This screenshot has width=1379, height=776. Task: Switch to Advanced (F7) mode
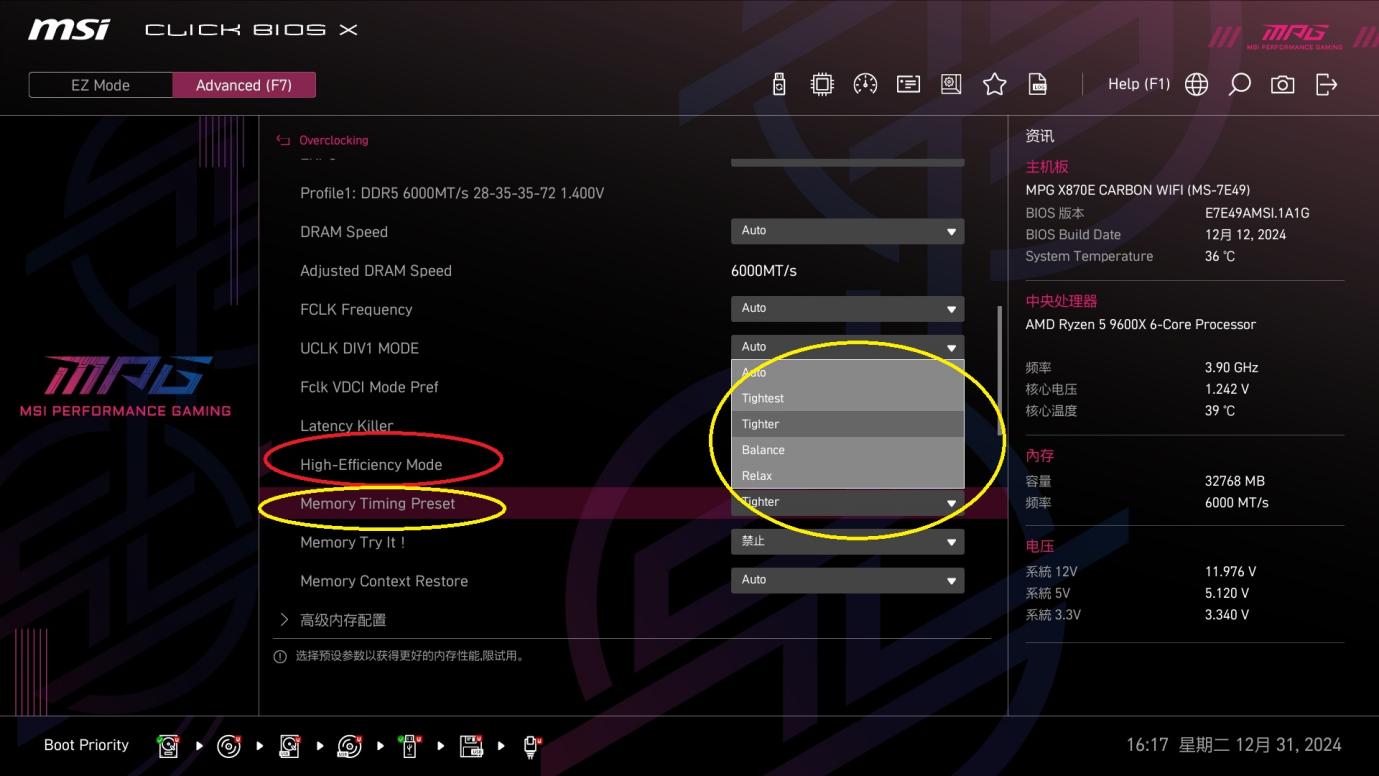pyautogui.click(x=244, y=85)
